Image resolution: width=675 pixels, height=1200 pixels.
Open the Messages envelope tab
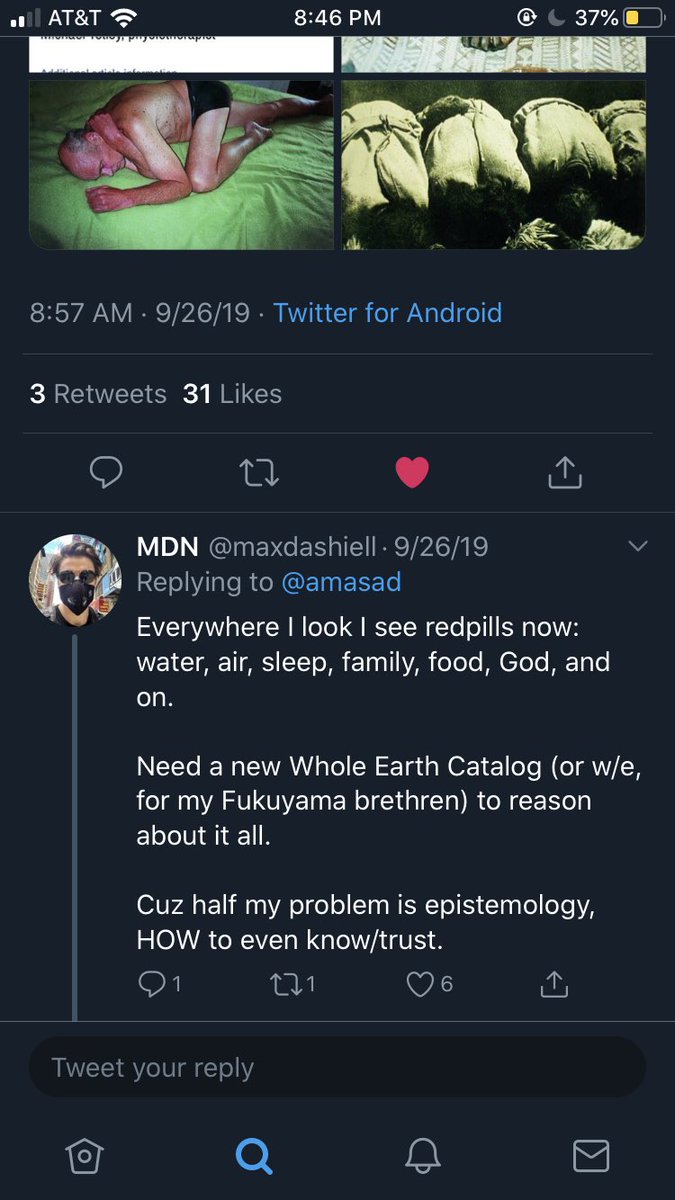[591, 1156]
